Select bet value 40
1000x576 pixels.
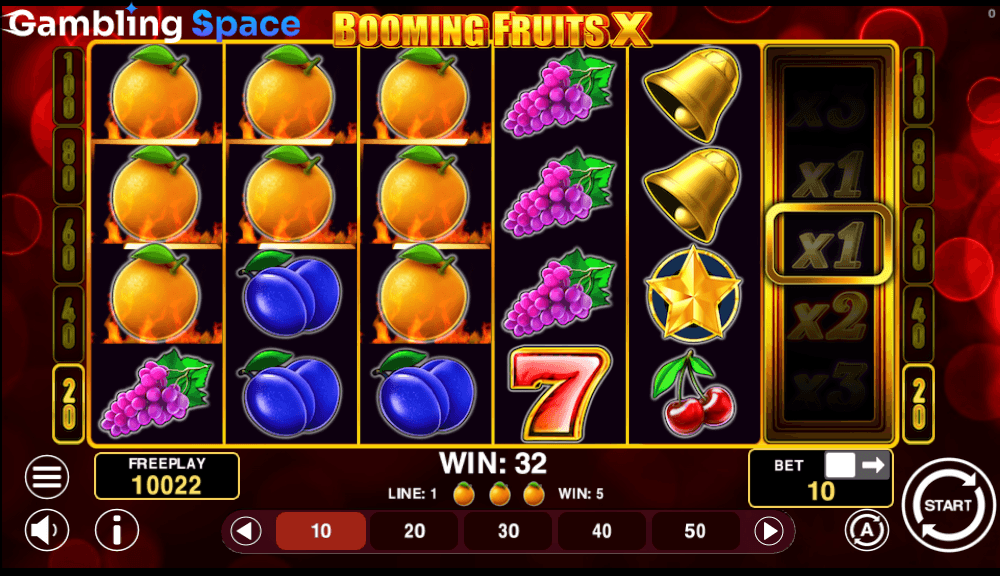tap(601, 531)
